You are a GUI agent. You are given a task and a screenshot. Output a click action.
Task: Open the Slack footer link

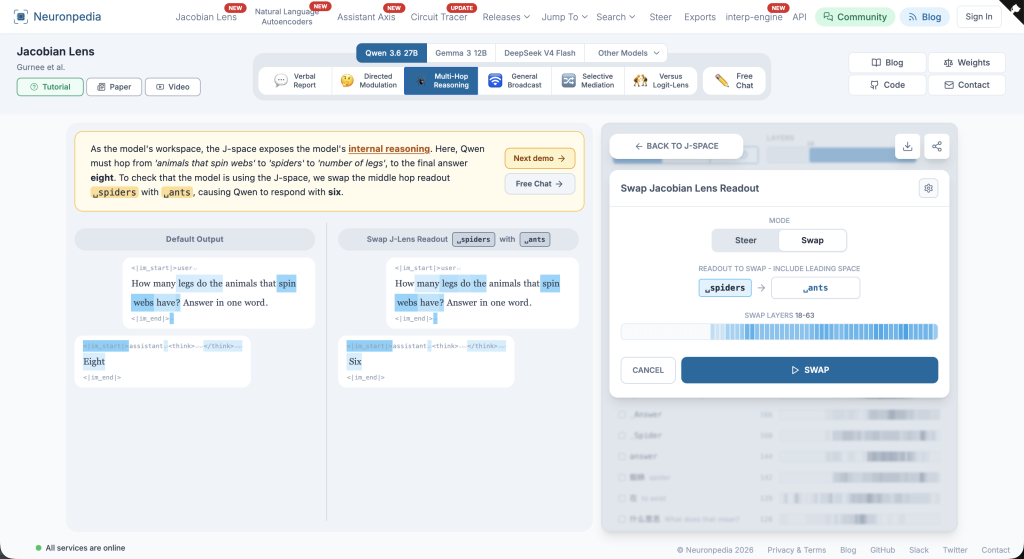[x=919, y=550]
